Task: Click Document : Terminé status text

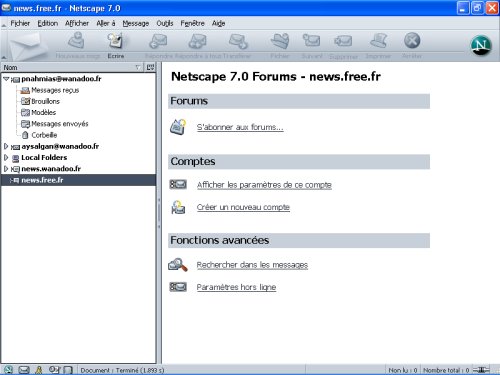Action: tap(122, 370)
